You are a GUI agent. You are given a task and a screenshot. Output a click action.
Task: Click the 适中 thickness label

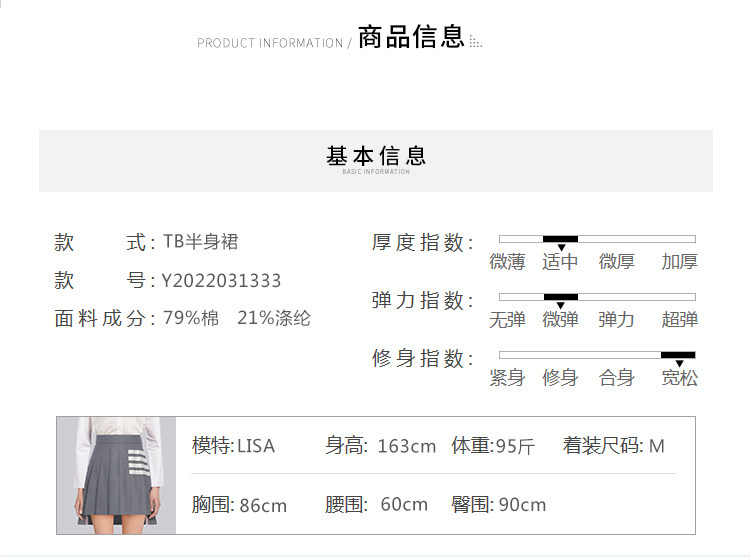pyautogui.click(x=560, y=262)
